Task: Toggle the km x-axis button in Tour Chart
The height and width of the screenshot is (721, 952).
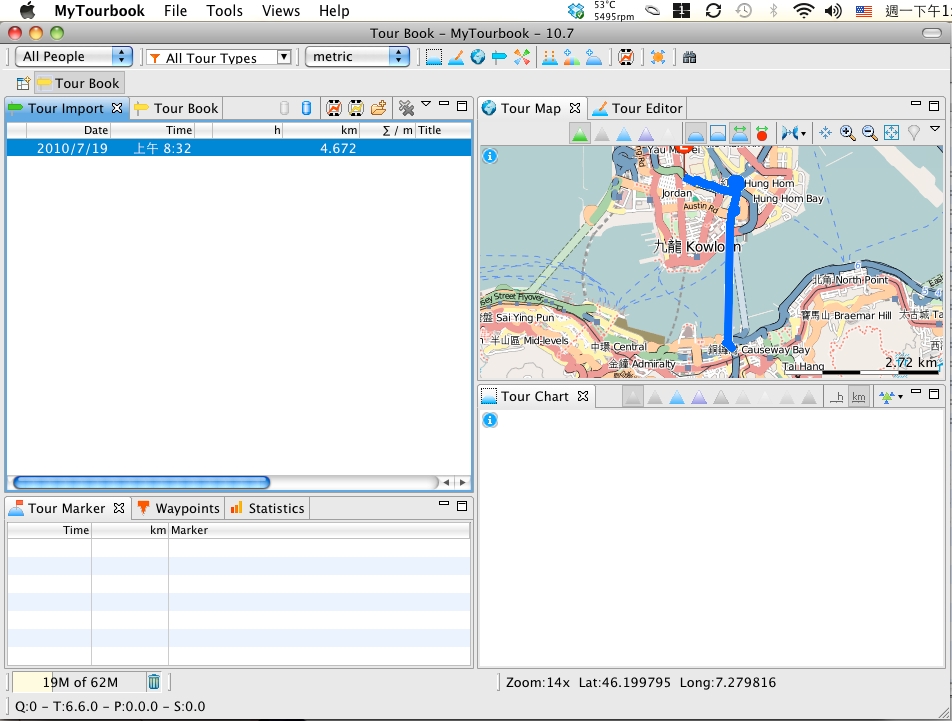Action: coord(858,397)
